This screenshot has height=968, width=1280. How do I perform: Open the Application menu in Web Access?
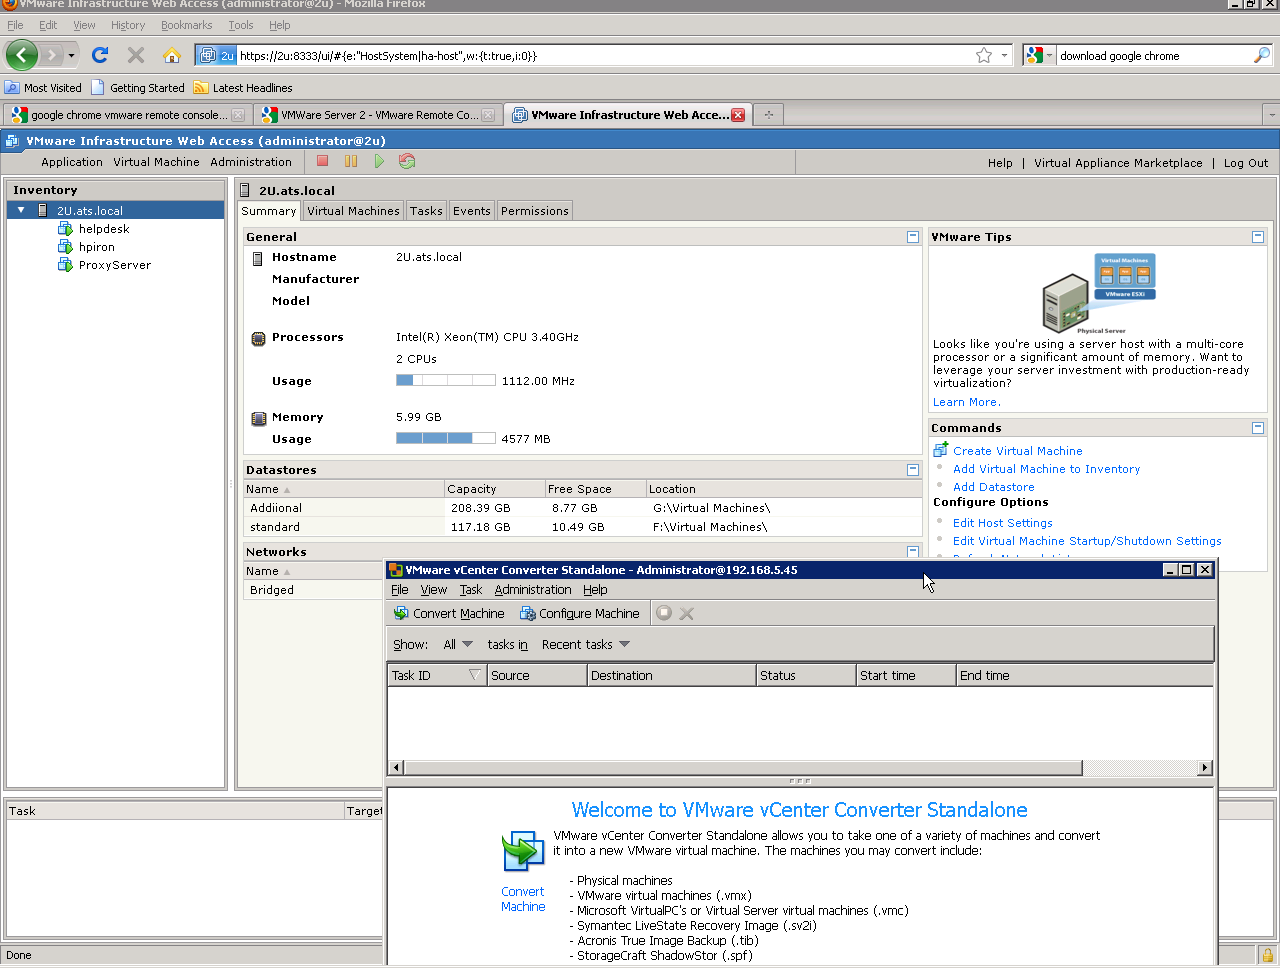72,162
